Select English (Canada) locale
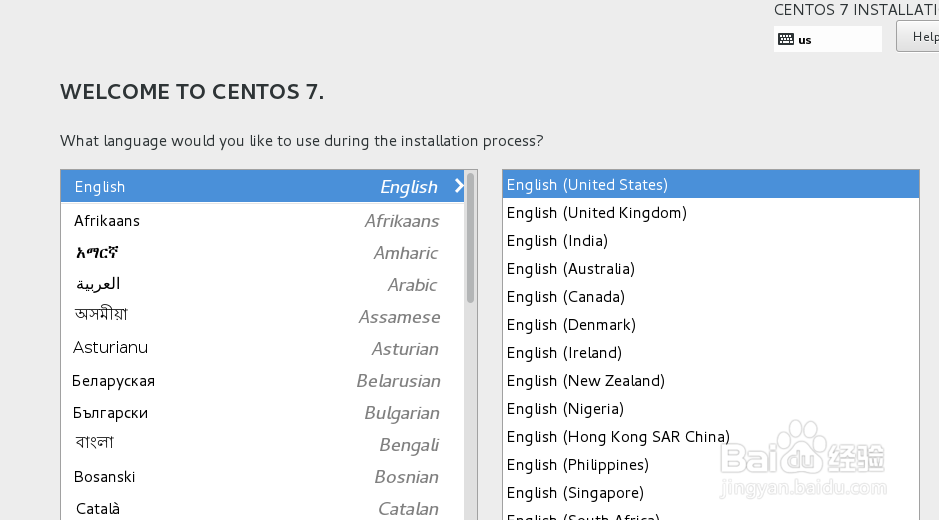This screenshot has height=520, width=939. [711, 297]
